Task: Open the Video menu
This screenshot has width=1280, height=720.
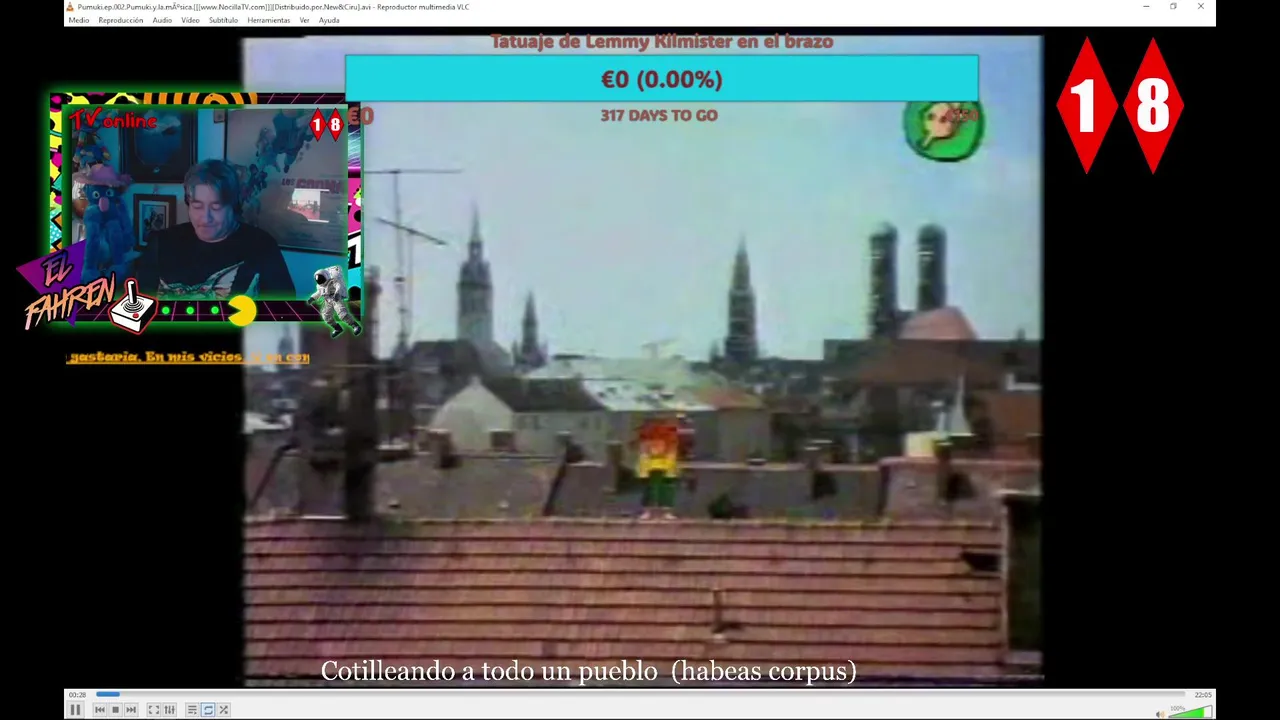Action: coord(190,20)
